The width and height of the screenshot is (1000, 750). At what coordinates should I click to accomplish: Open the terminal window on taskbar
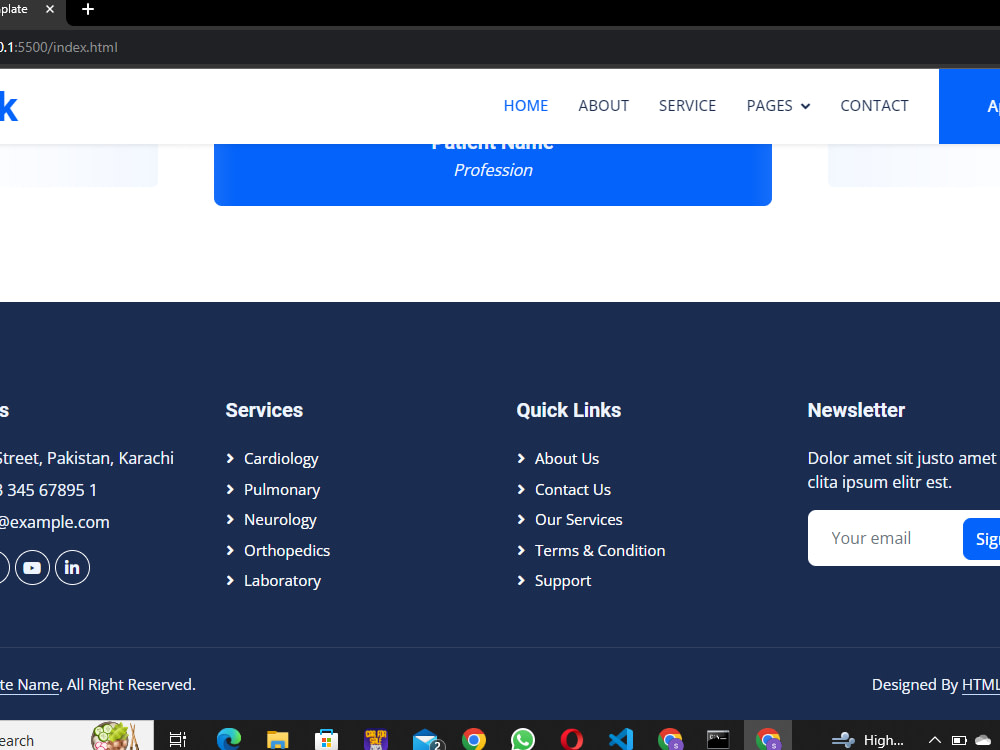coord(718,739)
